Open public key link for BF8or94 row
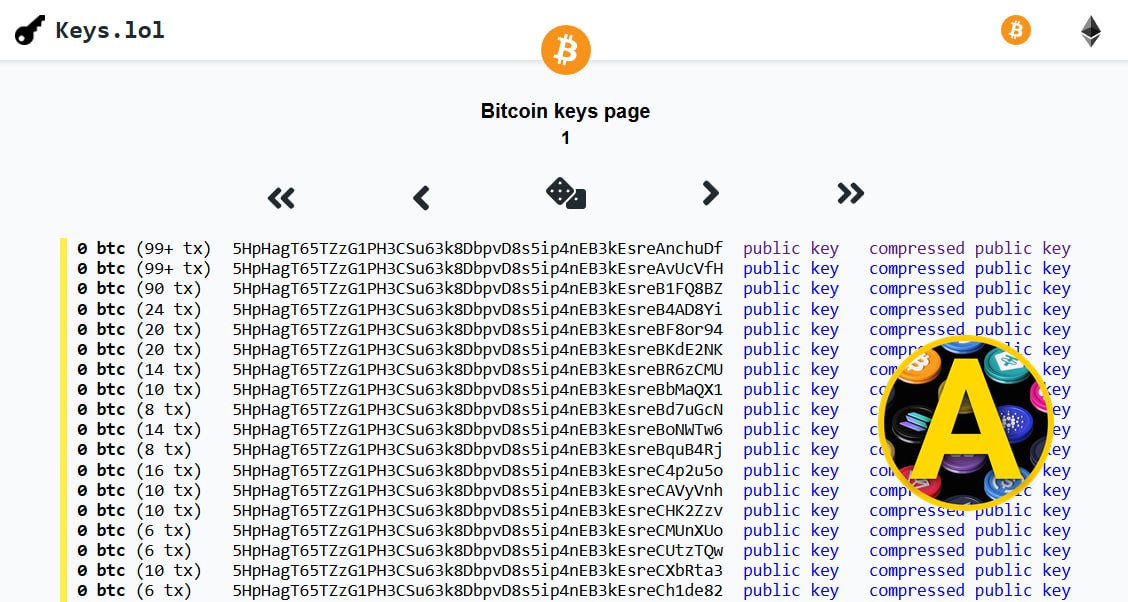The image size is (1128, 602). pyautogui.click(x=791, y=329)
